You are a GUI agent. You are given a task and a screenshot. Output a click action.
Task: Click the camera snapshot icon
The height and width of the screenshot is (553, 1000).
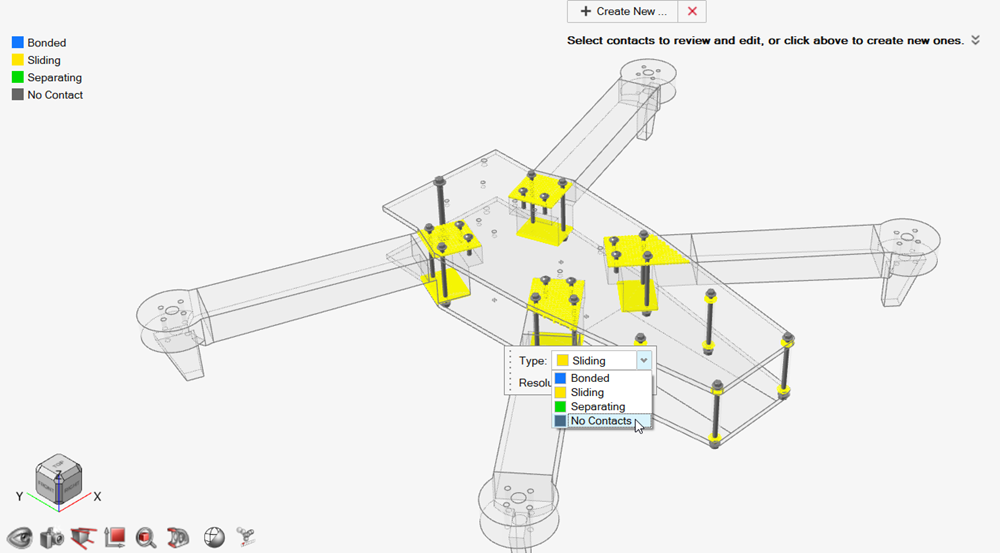[52, 537]
